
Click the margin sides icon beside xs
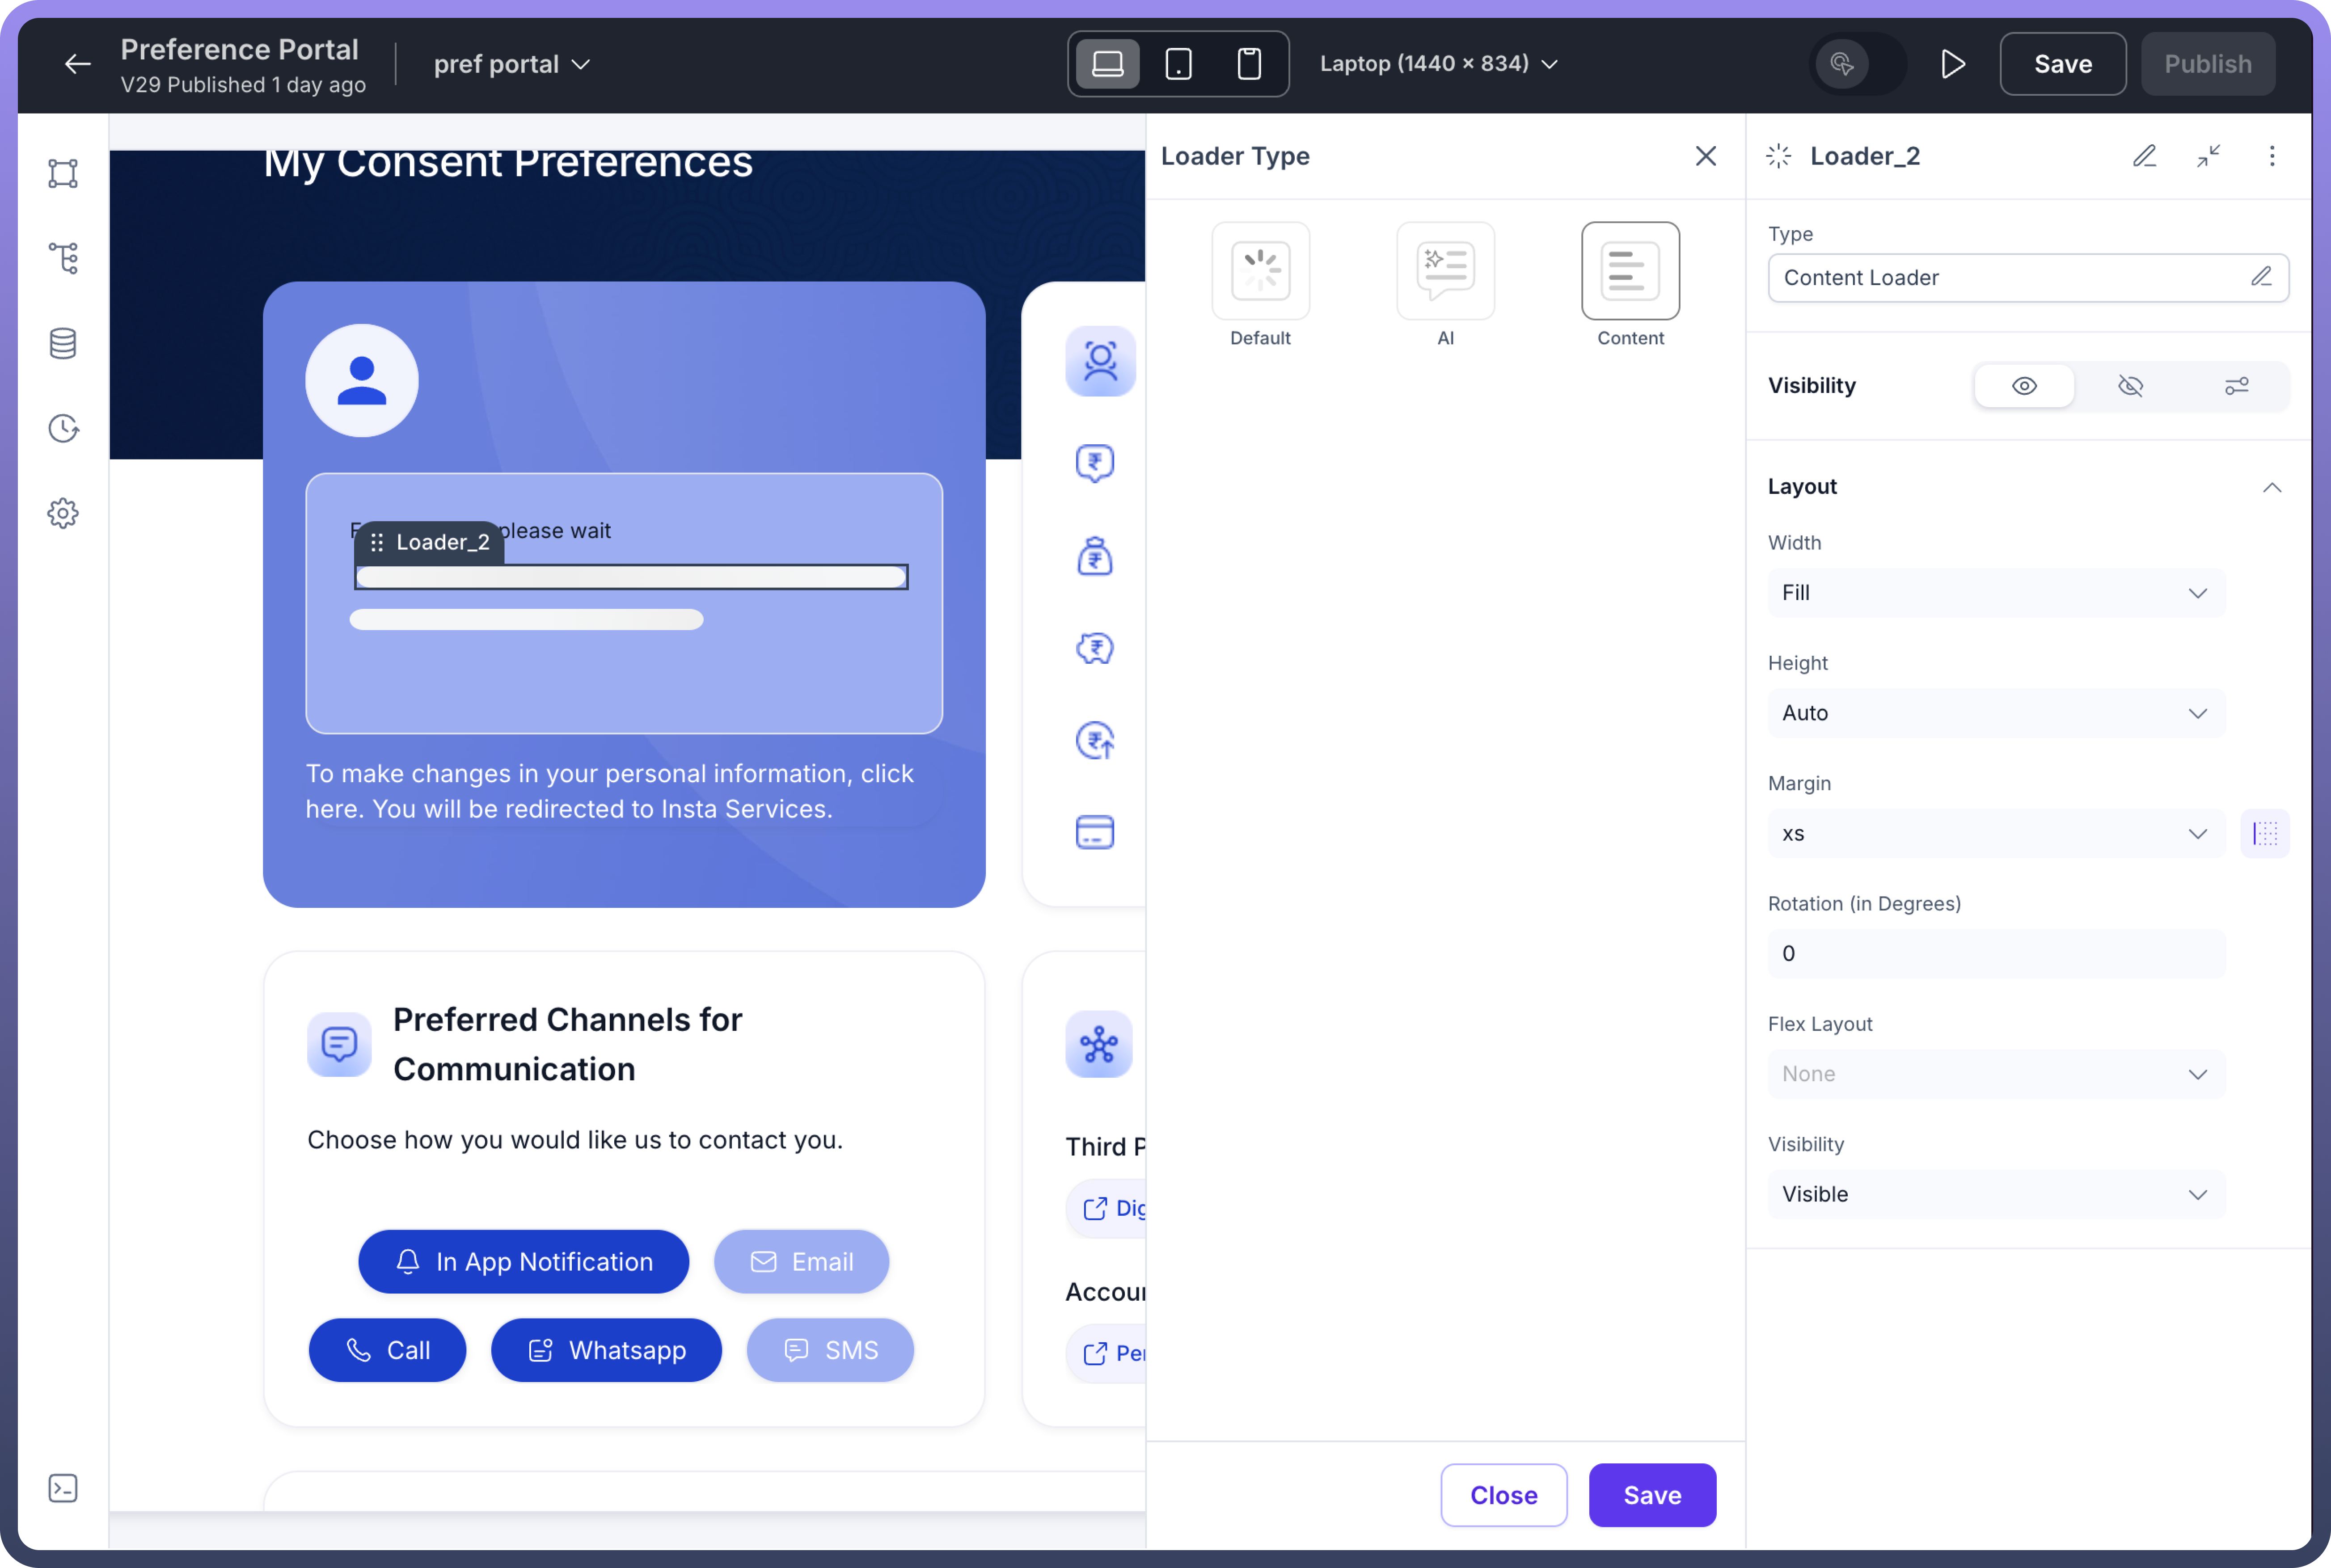coord(2264,833)
